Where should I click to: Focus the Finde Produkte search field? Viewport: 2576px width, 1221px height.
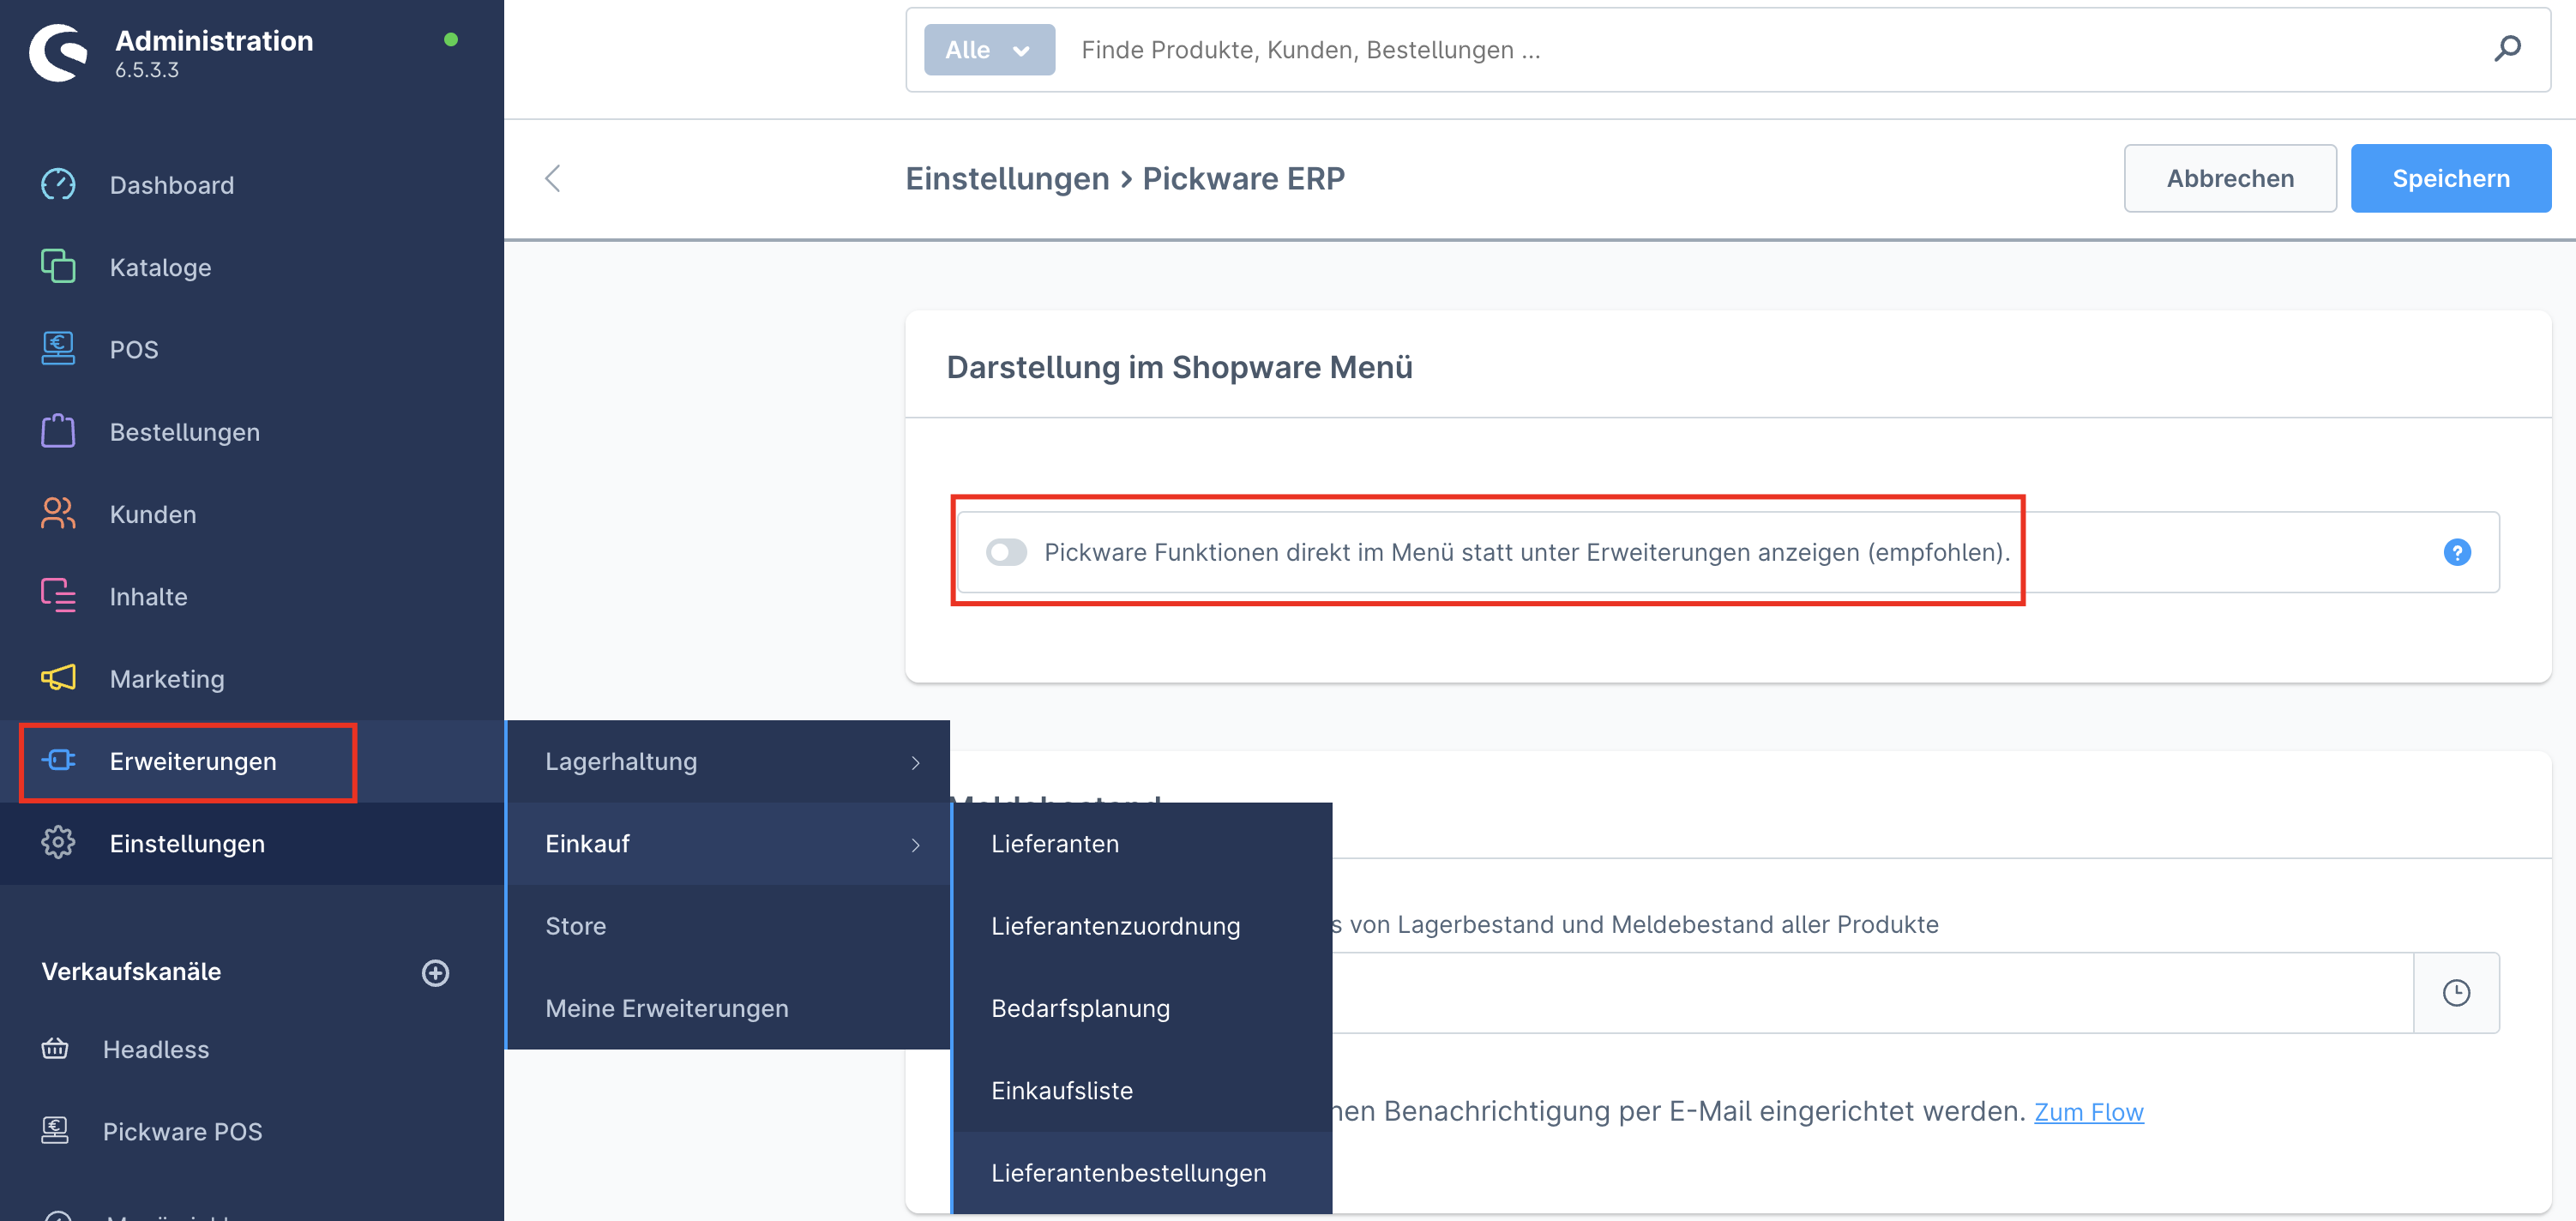1770,50
